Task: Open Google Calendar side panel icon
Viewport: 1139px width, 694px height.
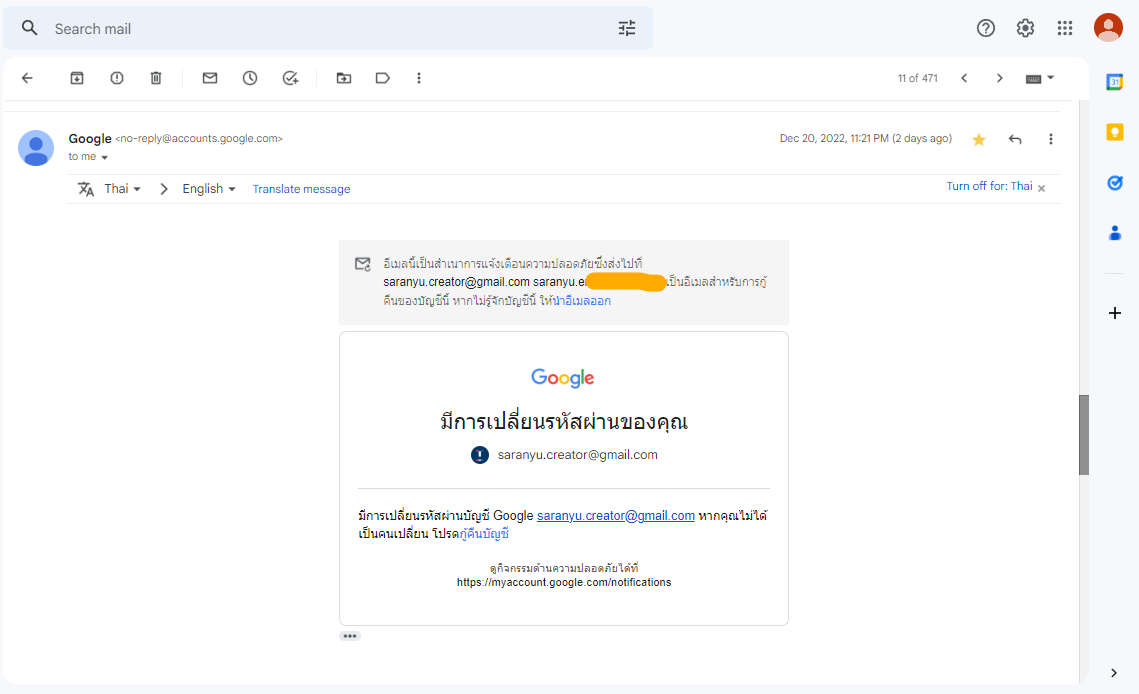Action: pyautogui.click(x=1114, y=82)
